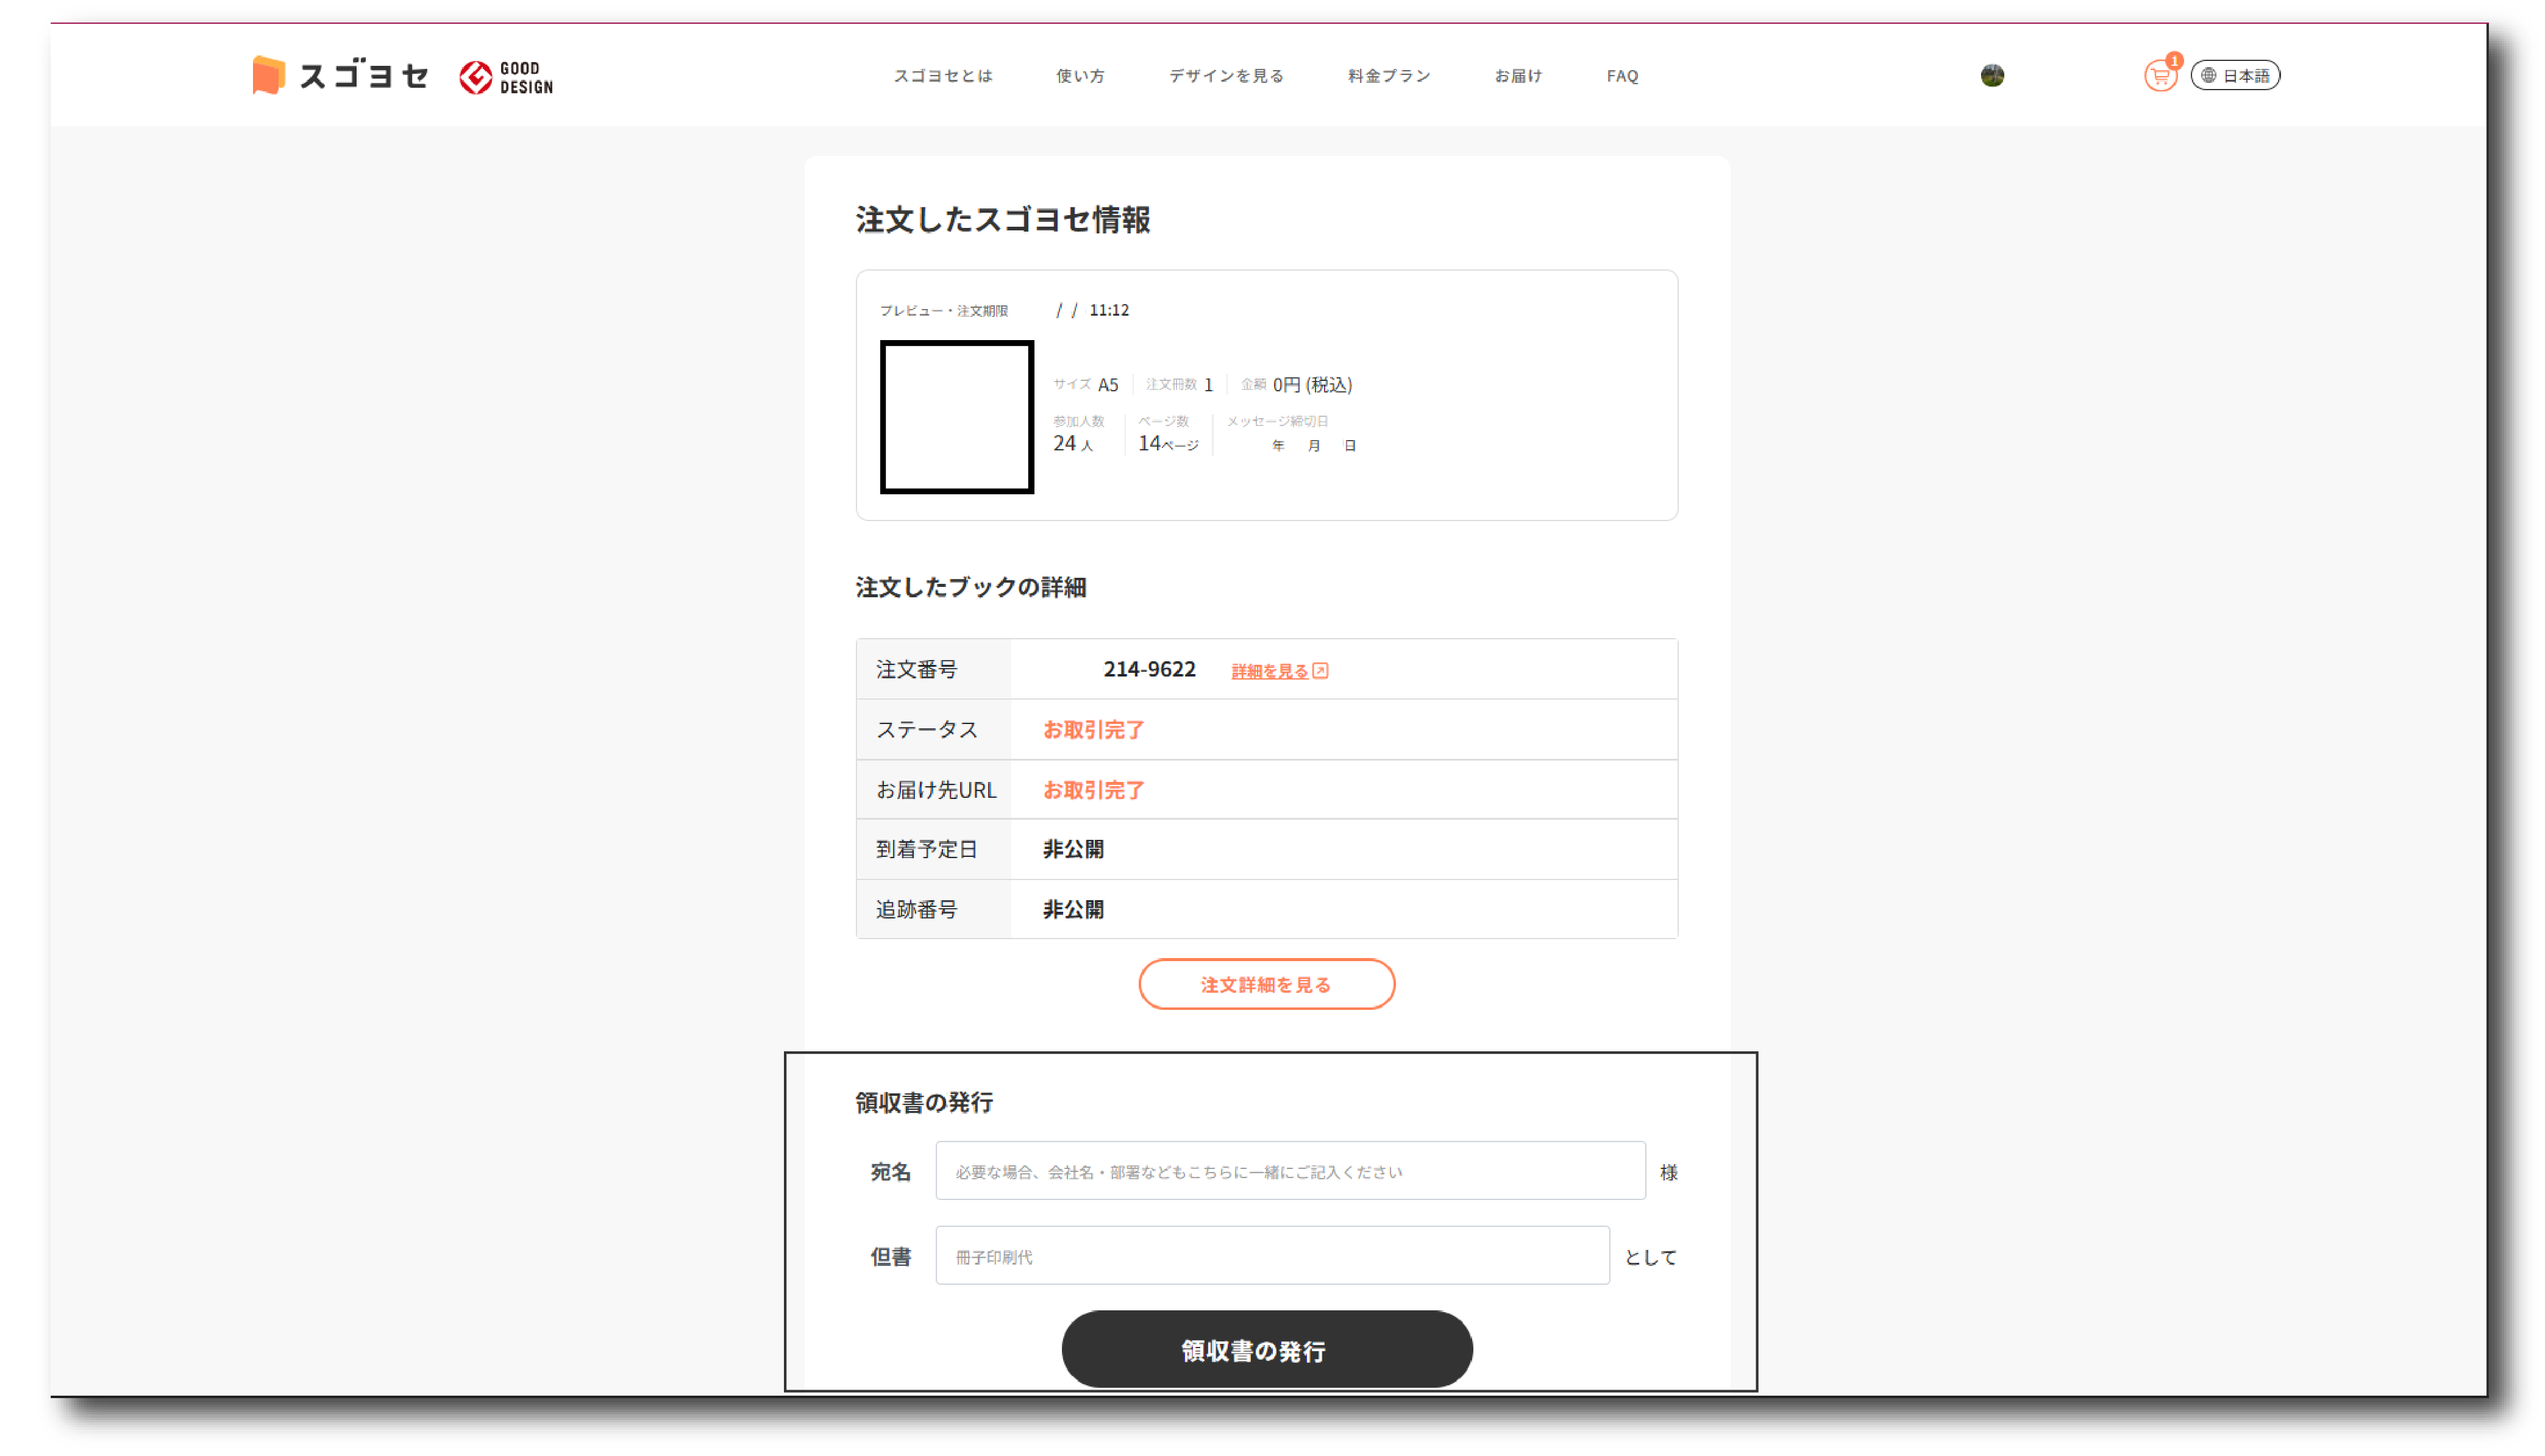Click the orange スゴヨセ logo icon
The height and width of the screenshot is (1456, 2545).
point(269,75)
